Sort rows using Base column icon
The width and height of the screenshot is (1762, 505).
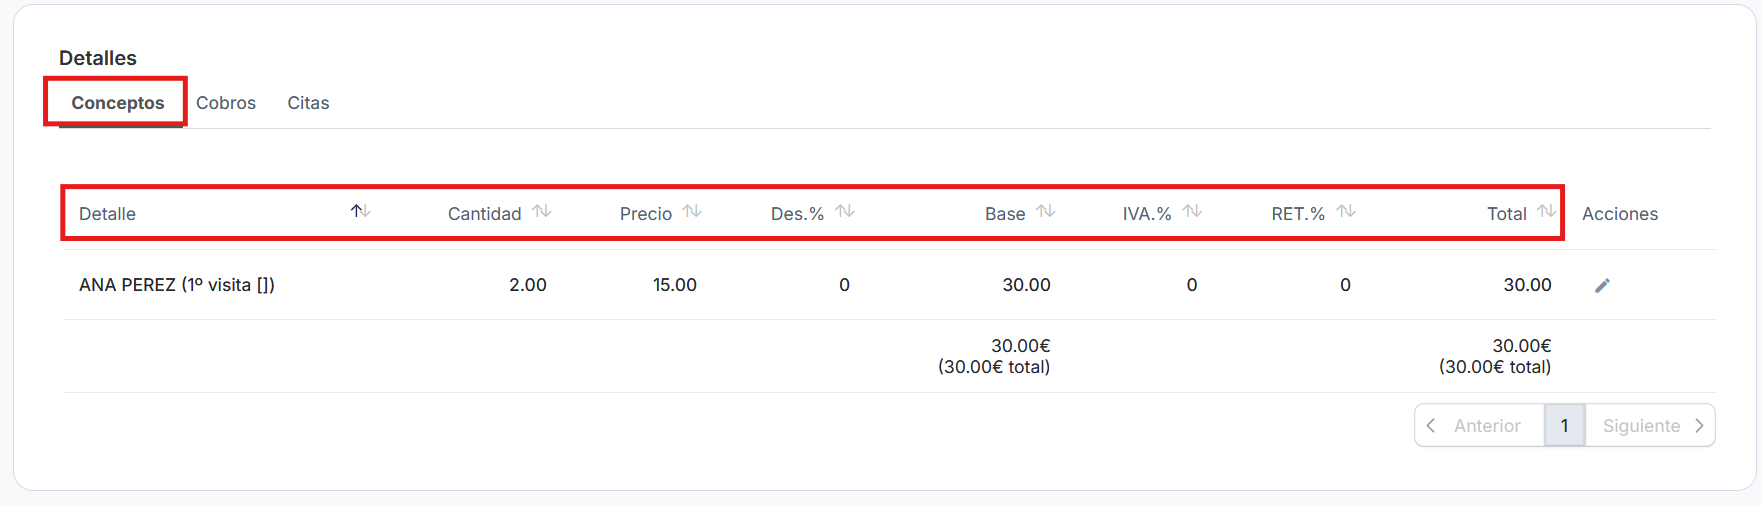(1046, 211)
